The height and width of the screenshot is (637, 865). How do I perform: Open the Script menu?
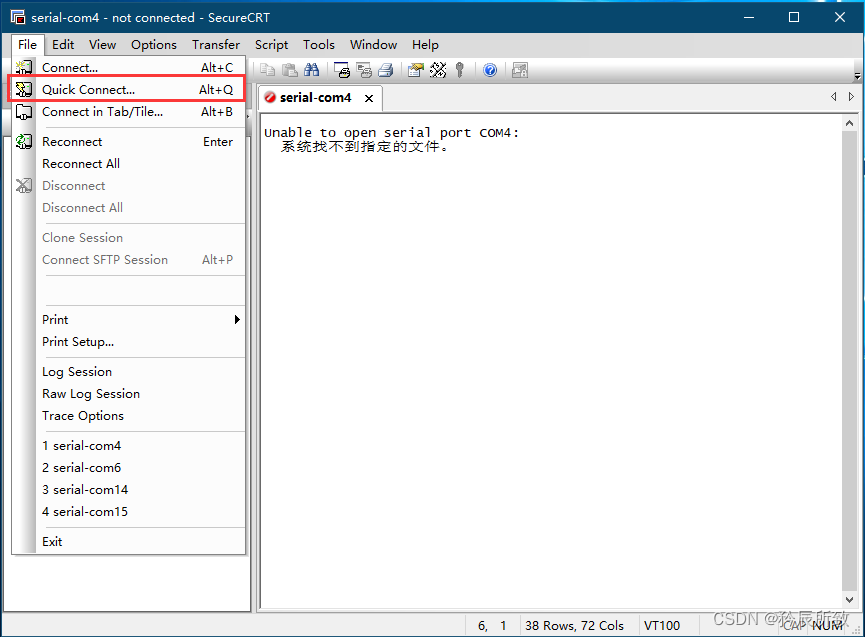click(271, 45)
